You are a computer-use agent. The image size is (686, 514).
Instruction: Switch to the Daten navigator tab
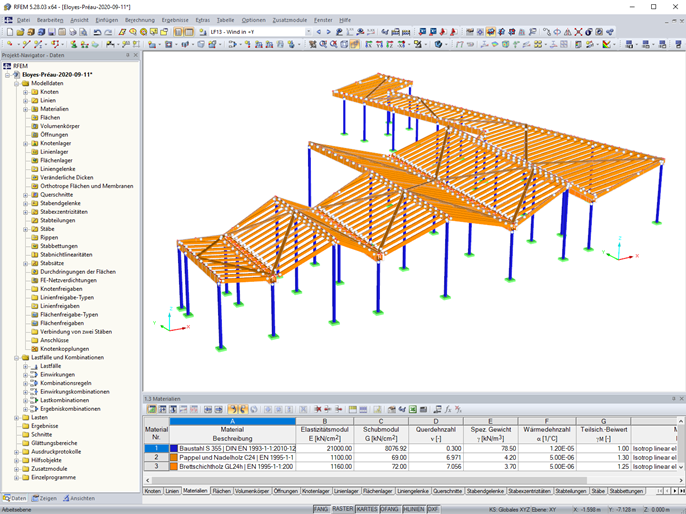click(14, 498)
